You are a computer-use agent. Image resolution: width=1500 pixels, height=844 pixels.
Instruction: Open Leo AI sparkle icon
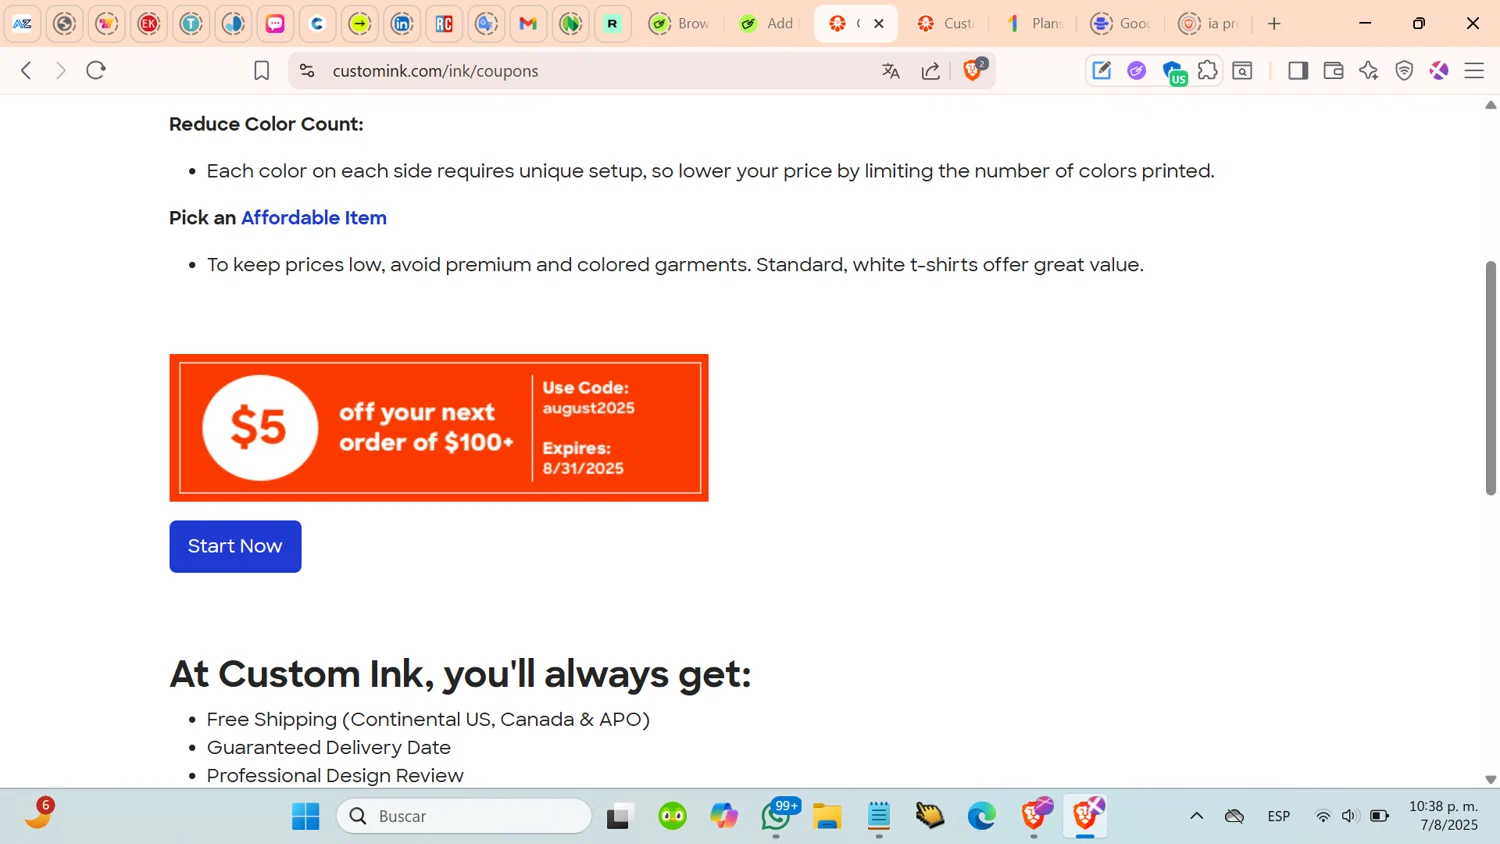pyautogui.click(x=1369, y=71)
